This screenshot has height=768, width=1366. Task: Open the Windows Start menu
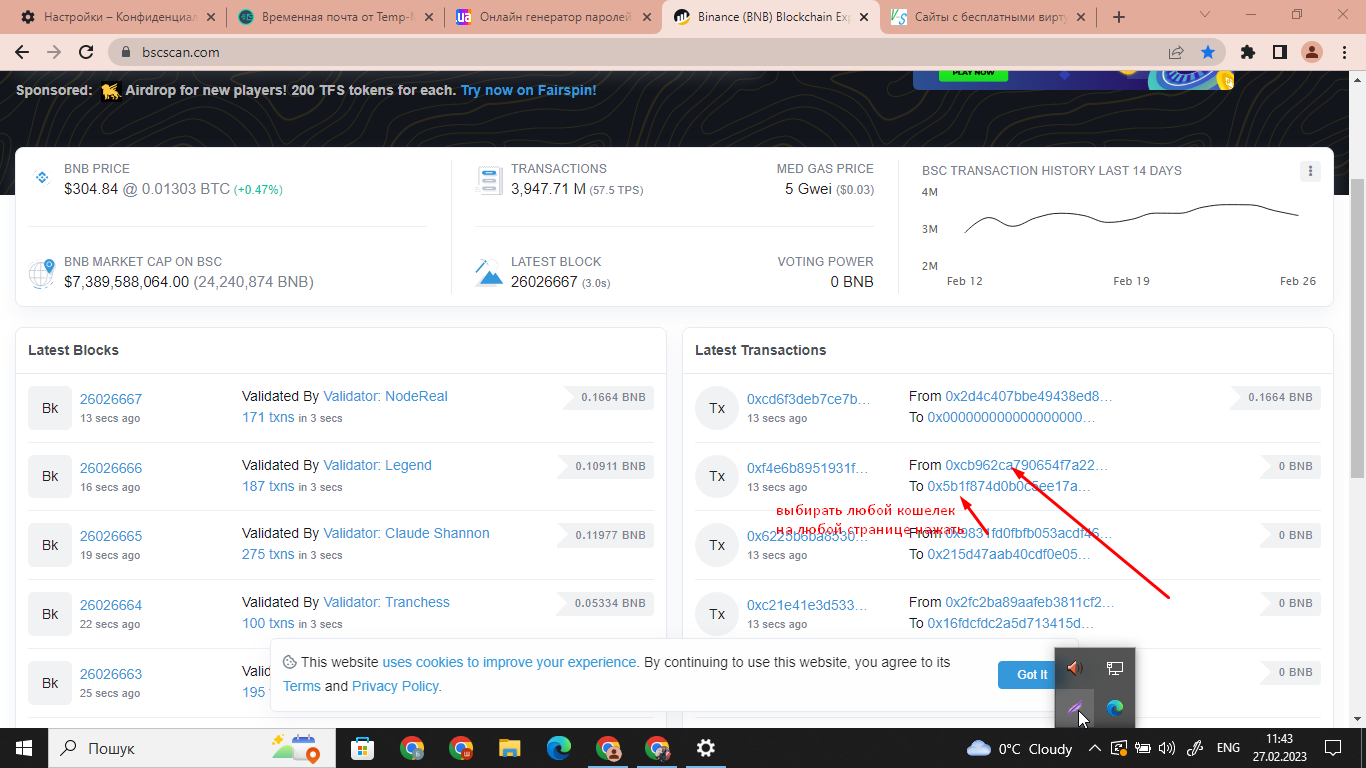pyautogui.click(x=24, y=747)
